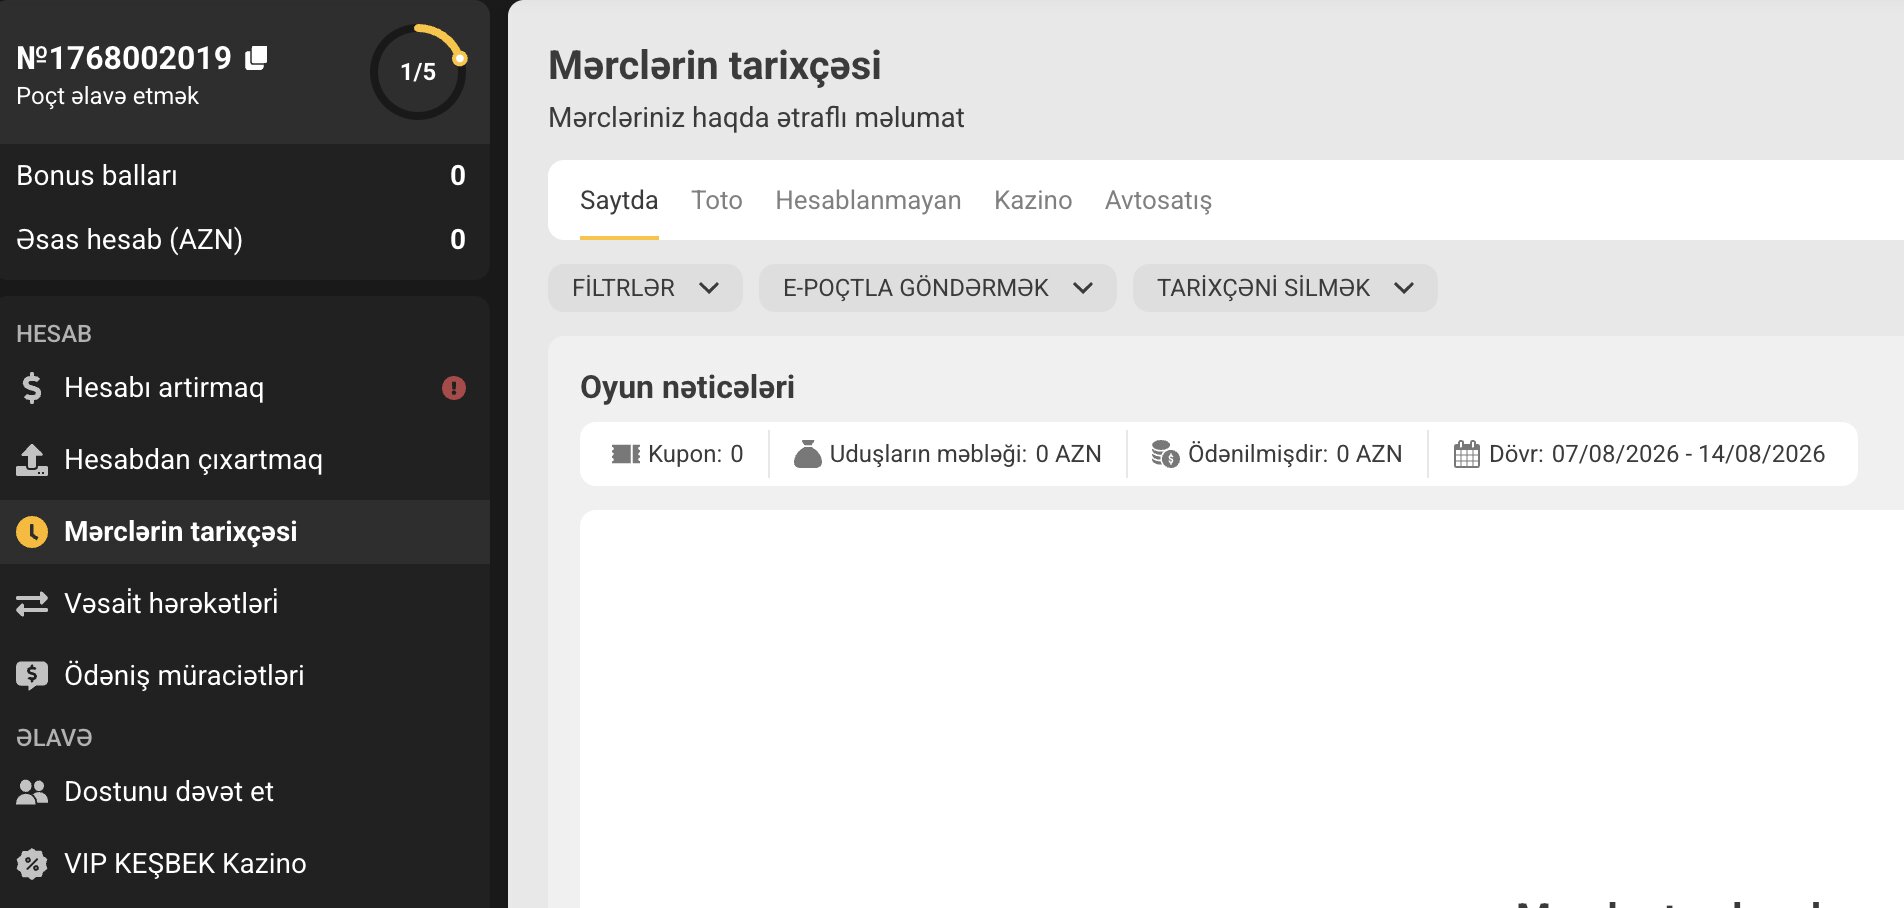Click Ödənilmişdir: 0 AZN text
Screen dimensions: 1904x908
point(1295,454)
